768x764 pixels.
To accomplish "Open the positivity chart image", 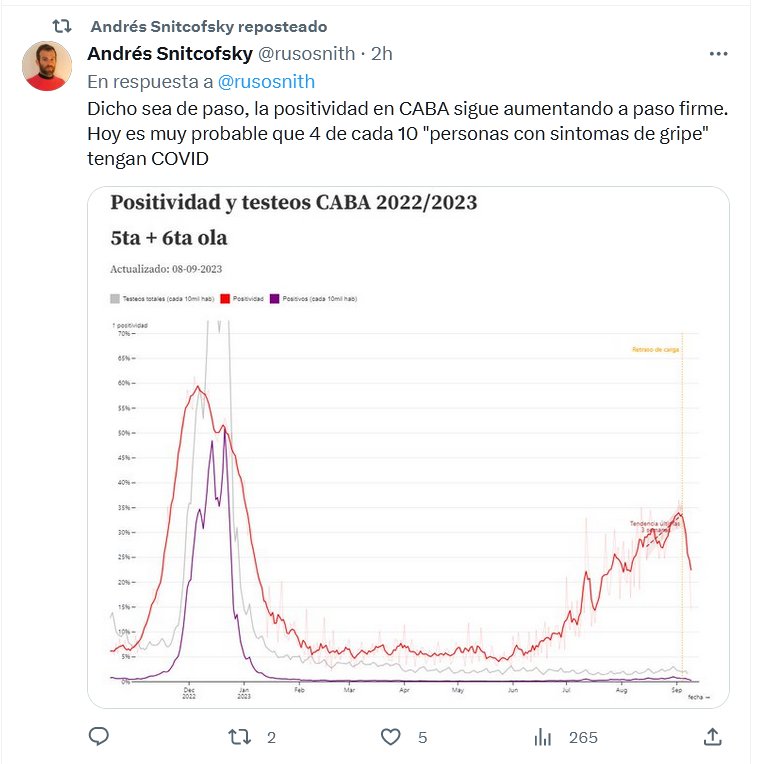I will click(408, 500).
